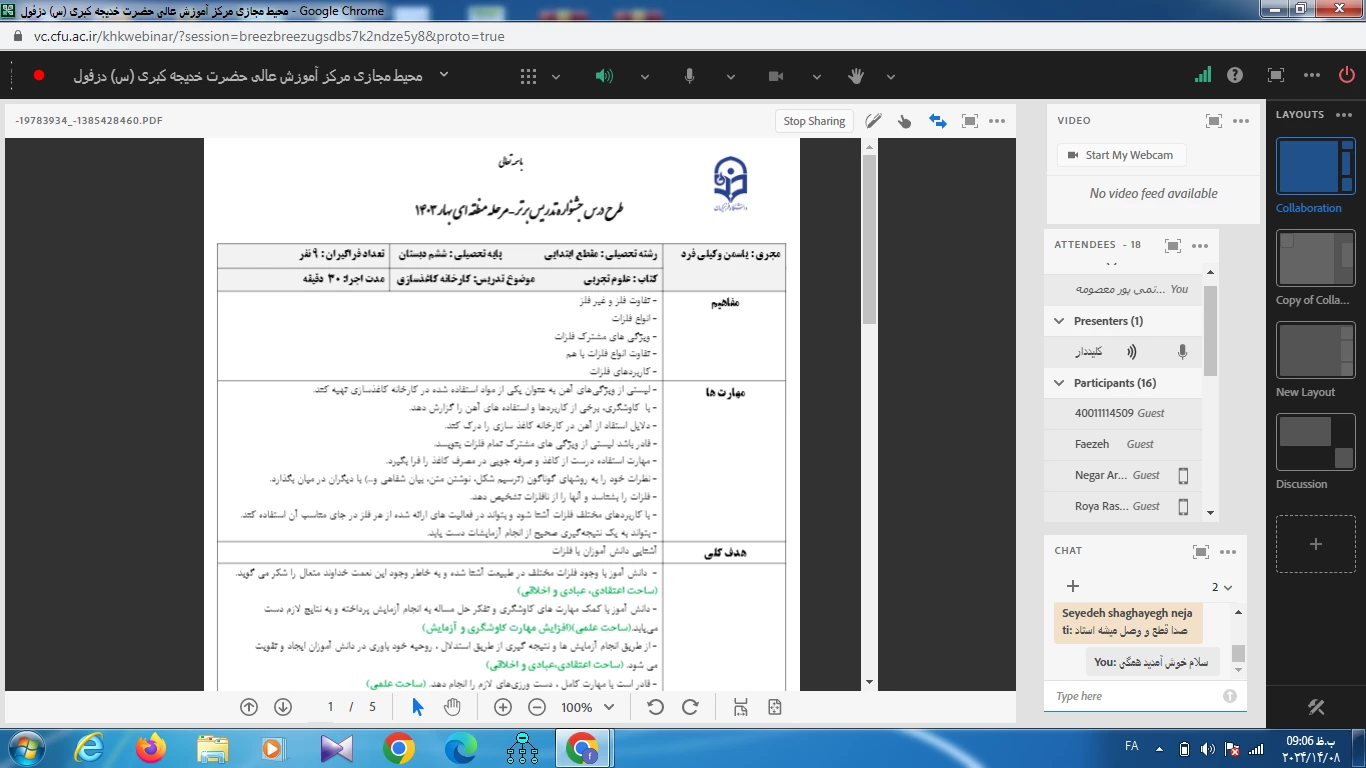The height and width of the screenshot is (768, 1366).
Task: Open the help question mark icon
Action: (x=1235, y=76)
